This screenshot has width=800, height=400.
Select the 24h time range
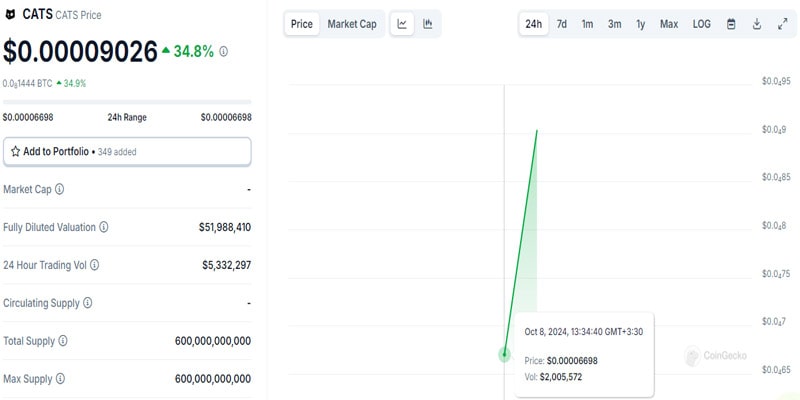(x=534, y=24)
